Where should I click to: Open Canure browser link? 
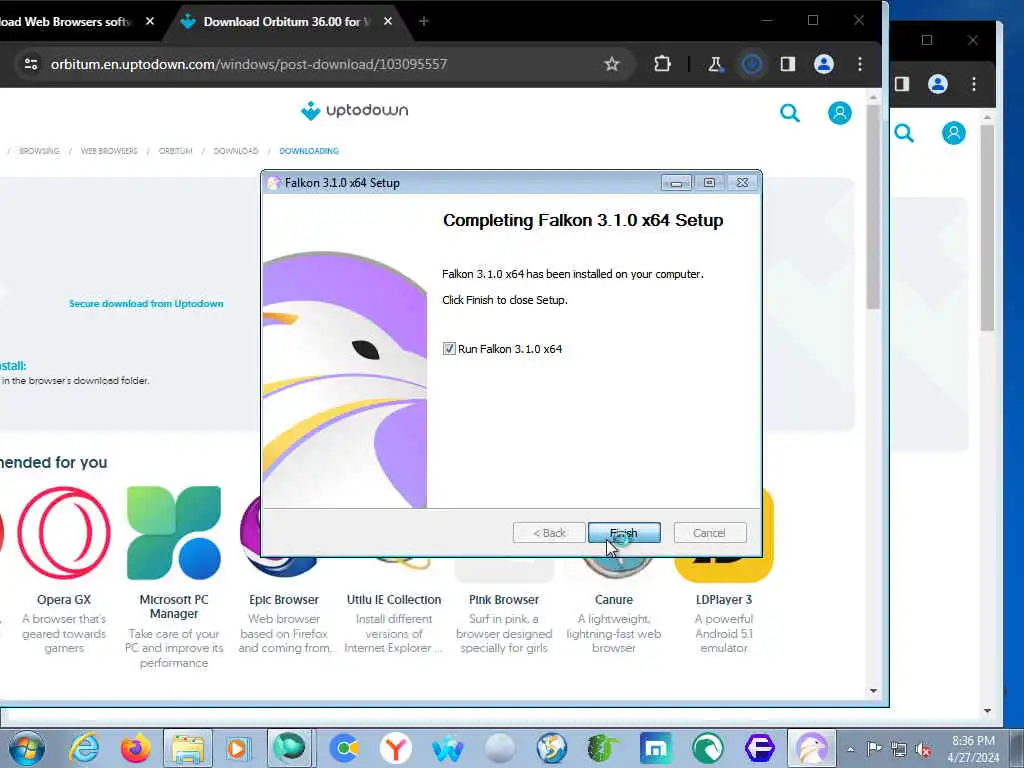pos(614,600)
